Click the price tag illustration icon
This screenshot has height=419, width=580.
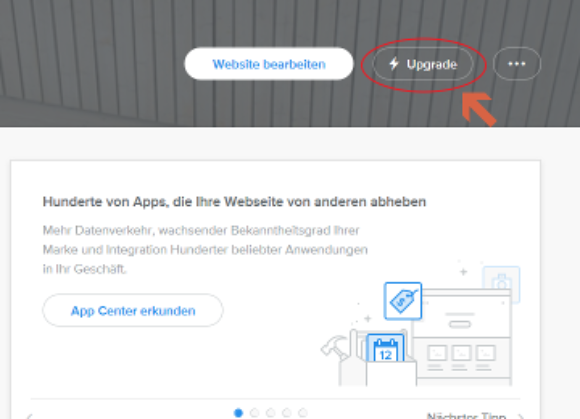click(403, 301)
